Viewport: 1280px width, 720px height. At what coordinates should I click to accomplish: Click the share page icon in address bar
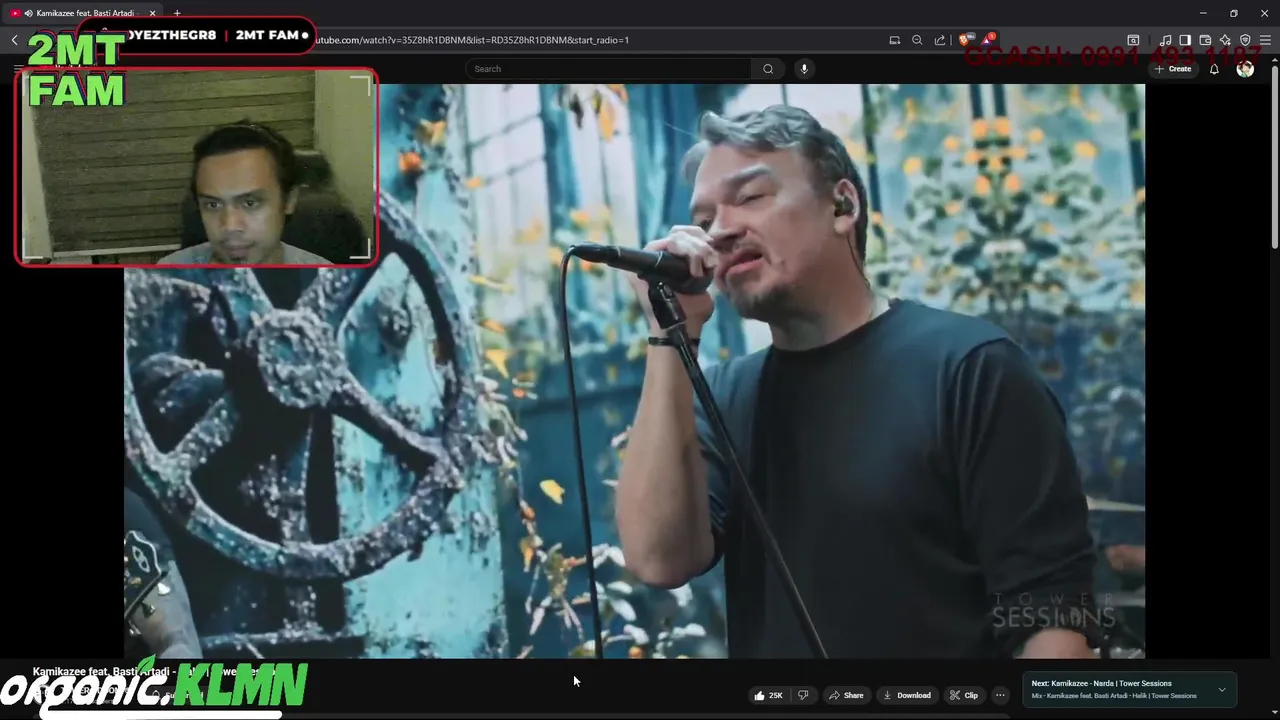click(940, 40)
